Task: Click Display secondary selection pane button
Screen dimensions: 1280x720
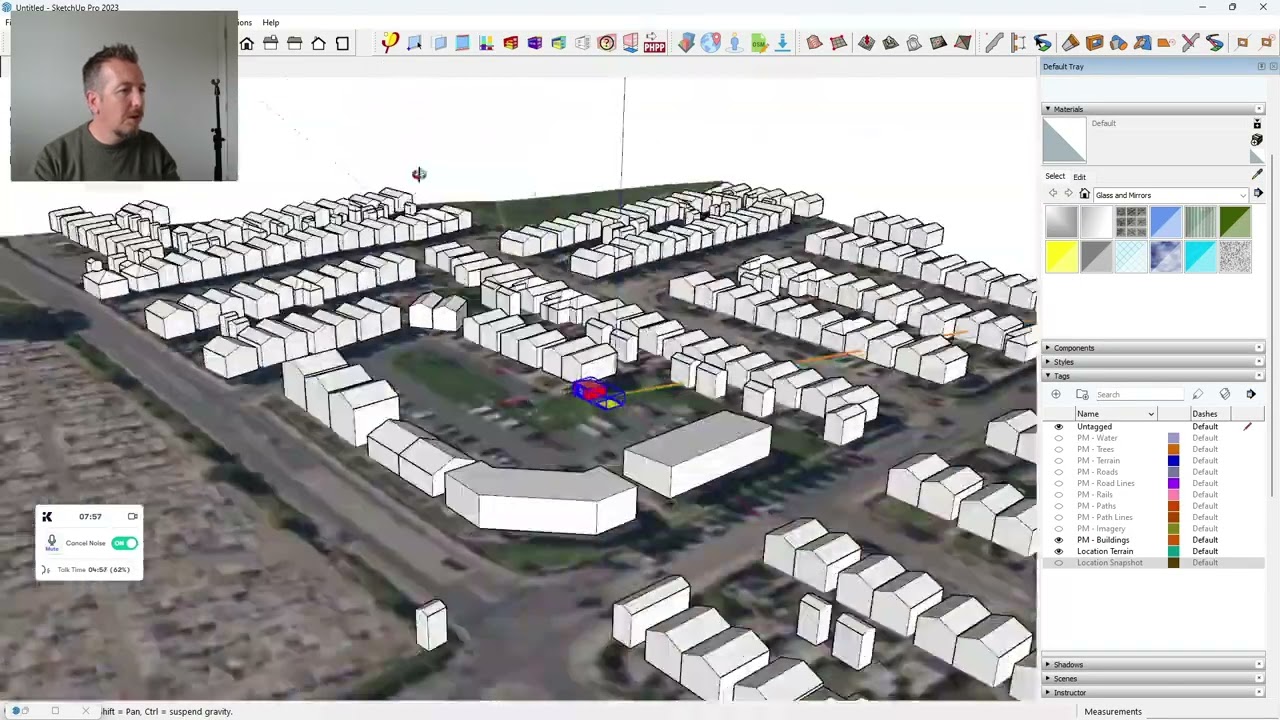Action: [x=1258, y=124]
